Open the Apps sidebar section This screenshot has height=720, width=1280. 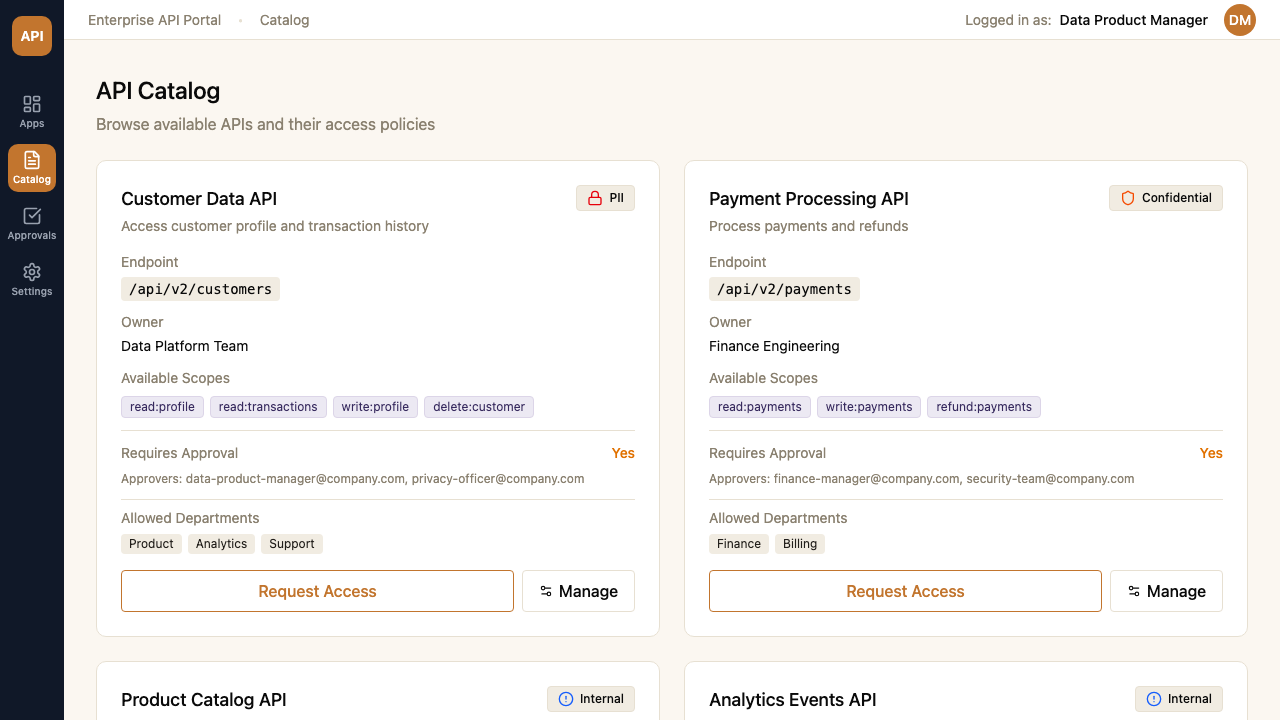(x=32, y=112)
